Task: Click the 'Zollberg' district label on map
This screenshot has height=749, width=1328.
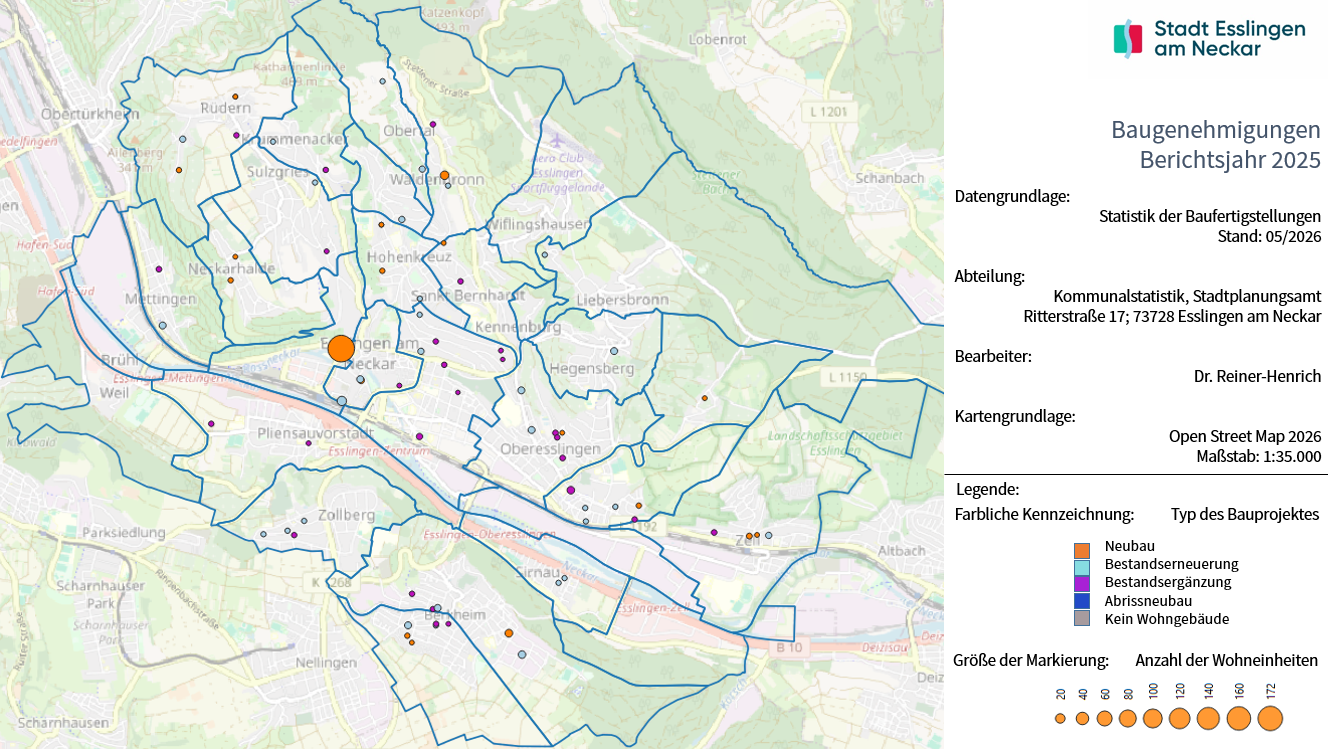Action: [x=345, y=515]
